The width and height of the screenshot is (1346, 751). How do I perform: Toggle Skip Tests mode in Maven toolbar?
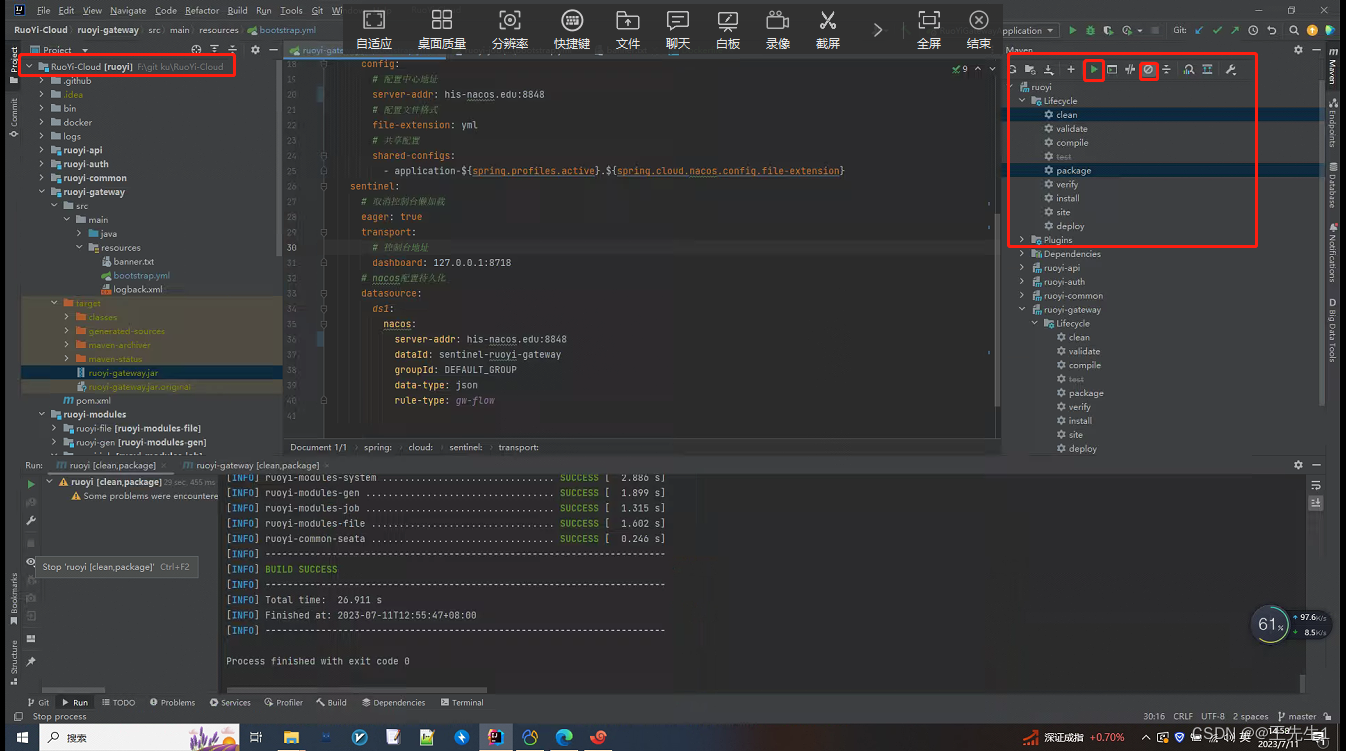[1148, 69]
